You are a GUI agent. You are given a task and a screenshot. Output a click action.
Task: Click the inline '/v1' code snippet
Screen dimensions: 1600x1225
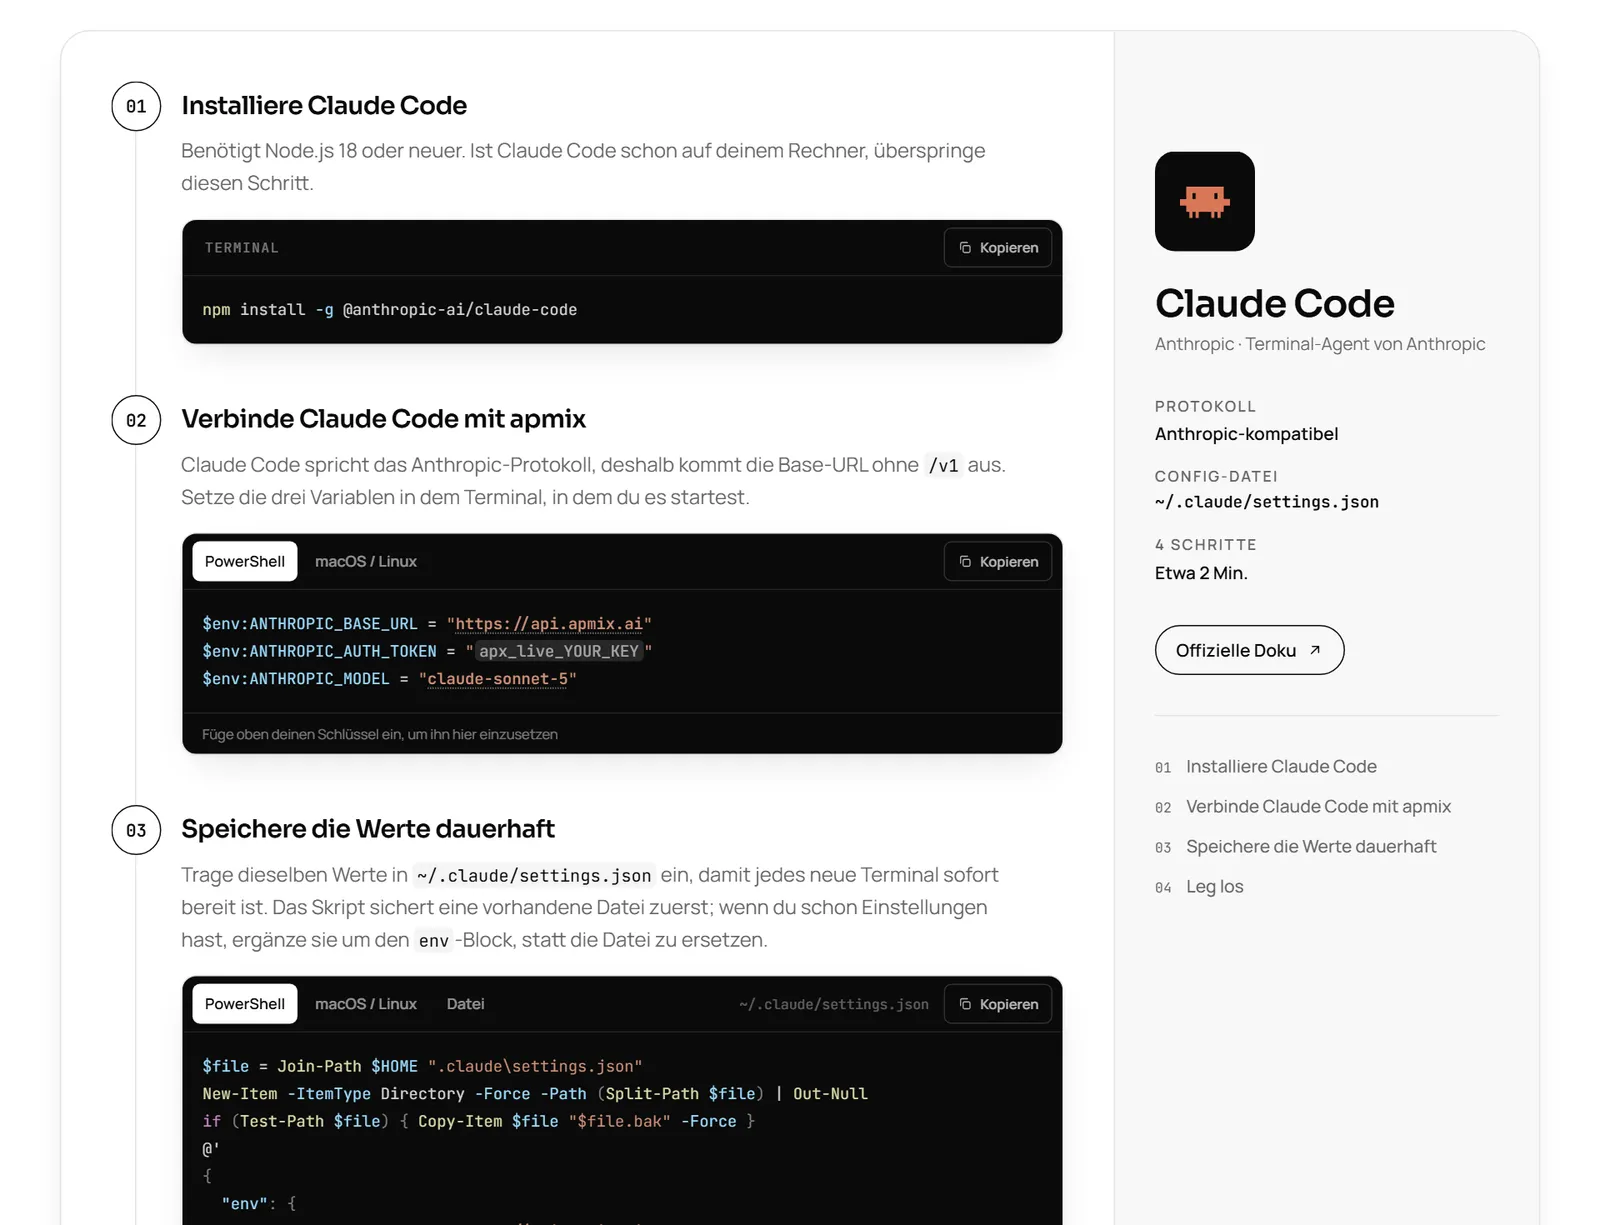tap(943, 465)
